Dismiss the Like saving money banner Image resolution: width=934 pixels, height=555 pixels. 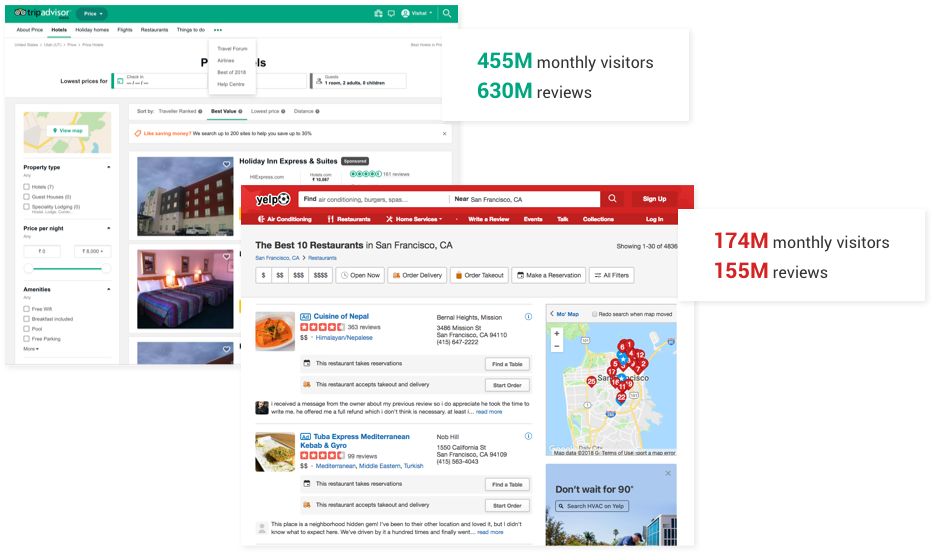444,133
